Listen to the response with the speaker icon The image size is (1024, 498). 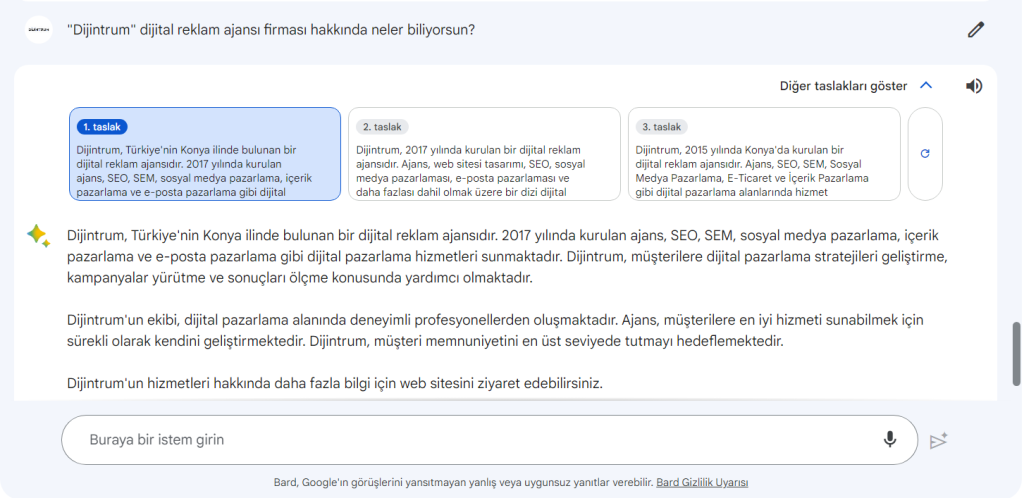(x=974, y=86)
